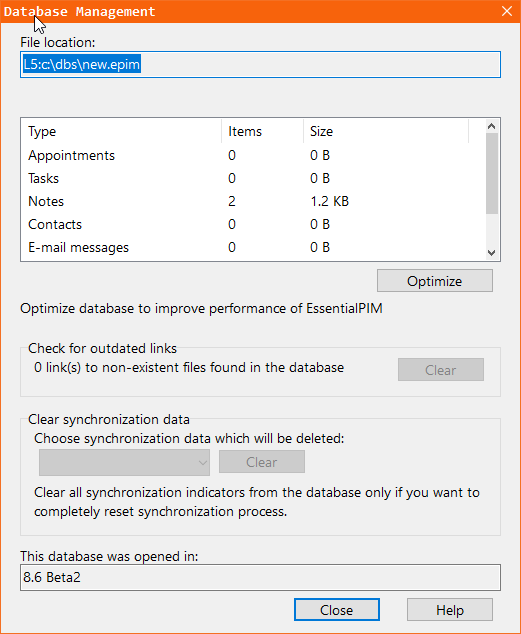Click the Optimize button
The height and width of the screenshot is (634, 521).
pos(435,281)
